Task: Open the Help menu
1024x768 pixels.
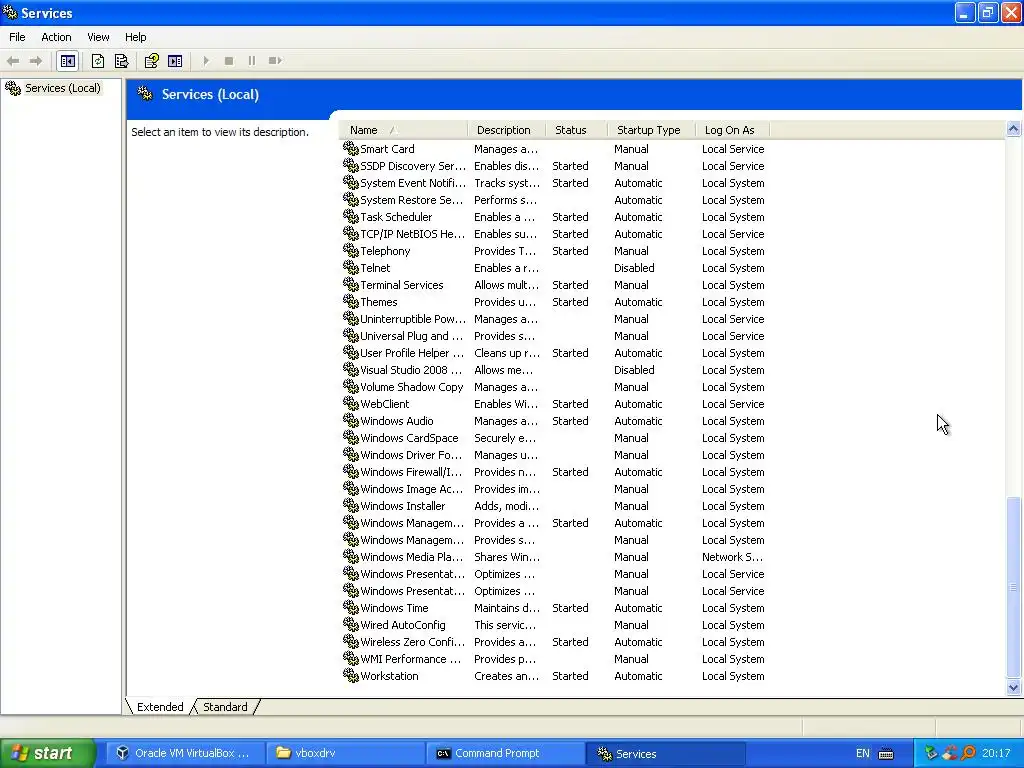Action: pos(135,37)
